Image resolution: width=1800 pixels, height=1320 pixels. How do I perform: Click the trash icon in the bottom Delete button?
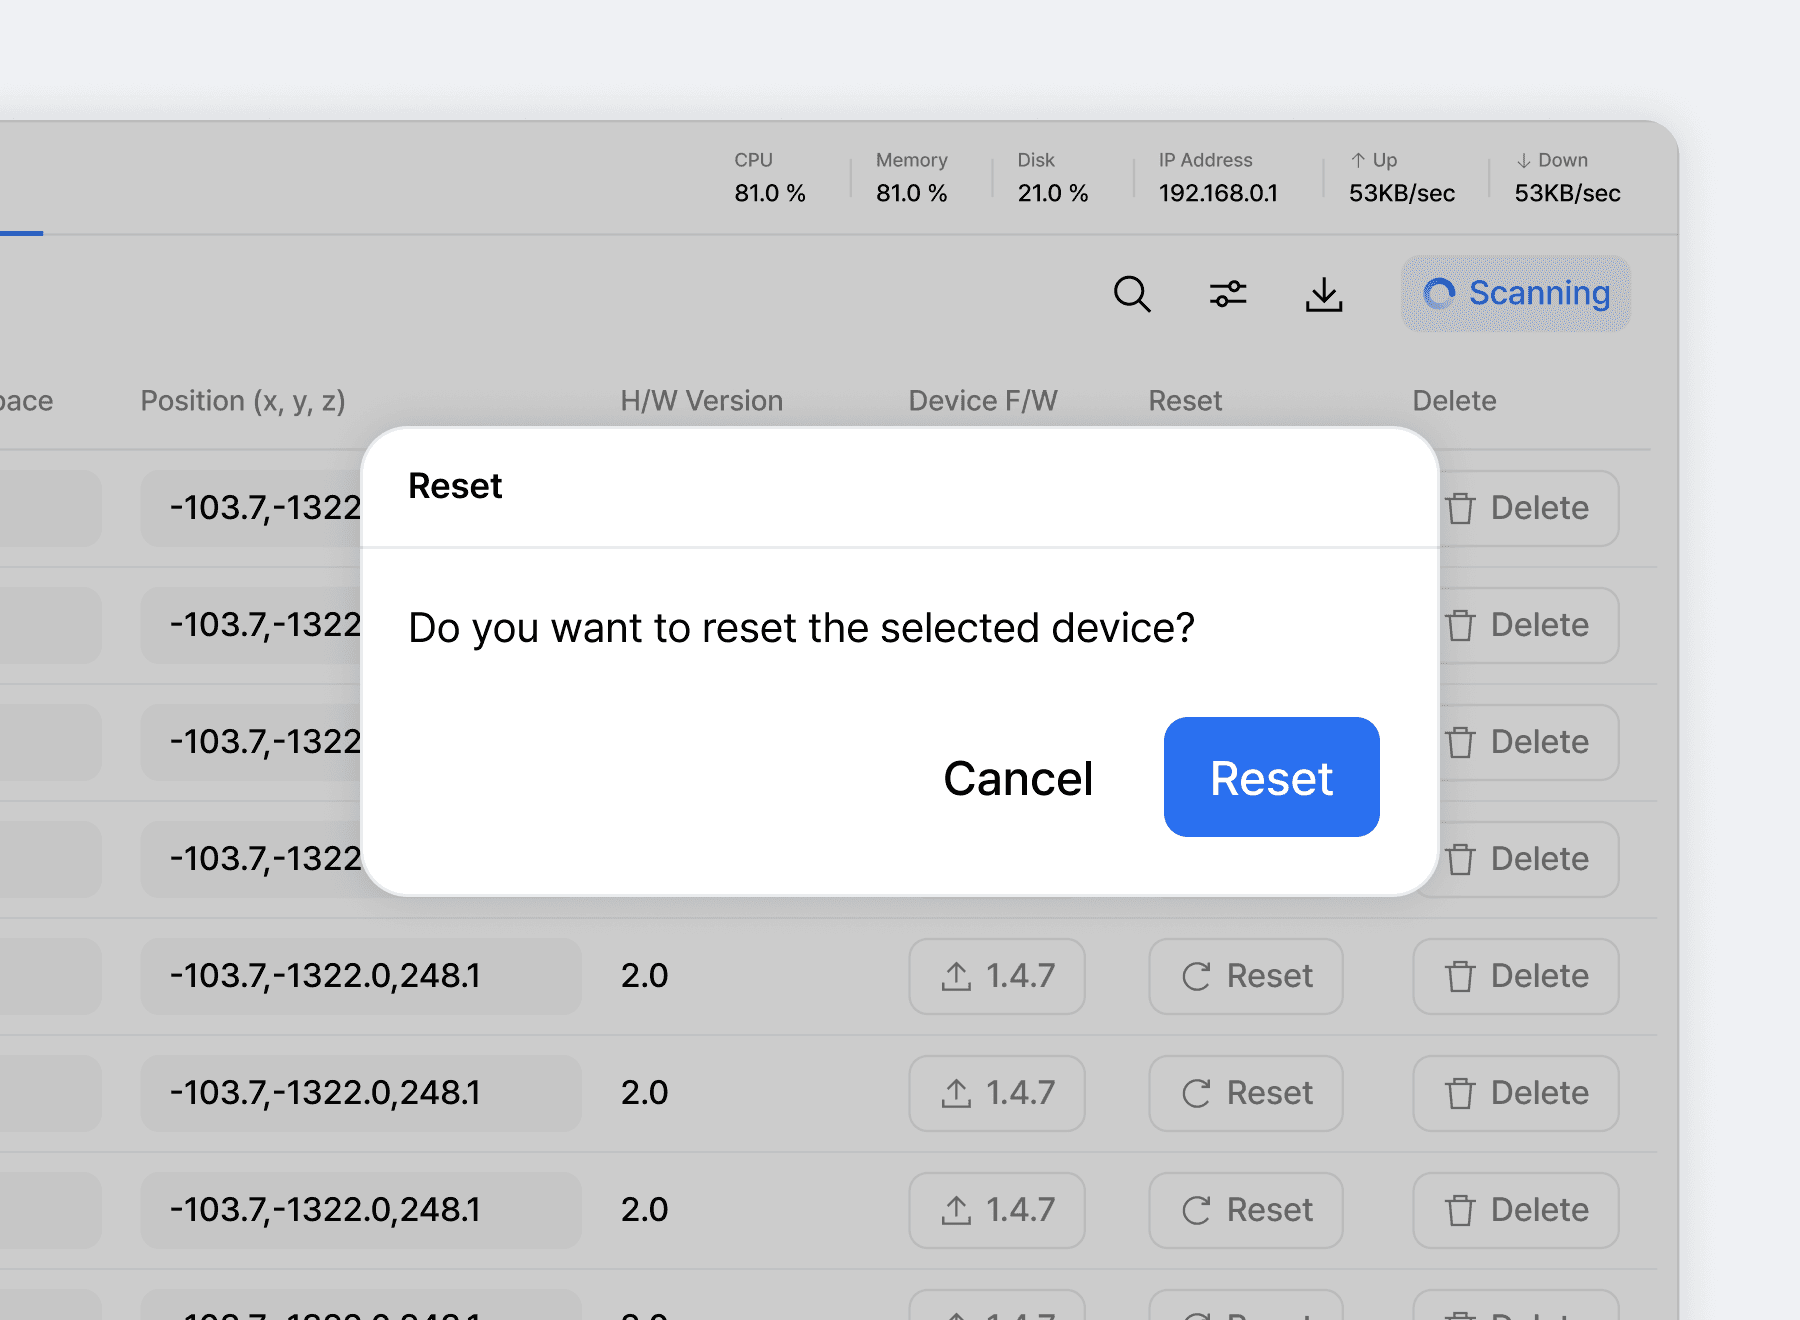[1460, 1210]
